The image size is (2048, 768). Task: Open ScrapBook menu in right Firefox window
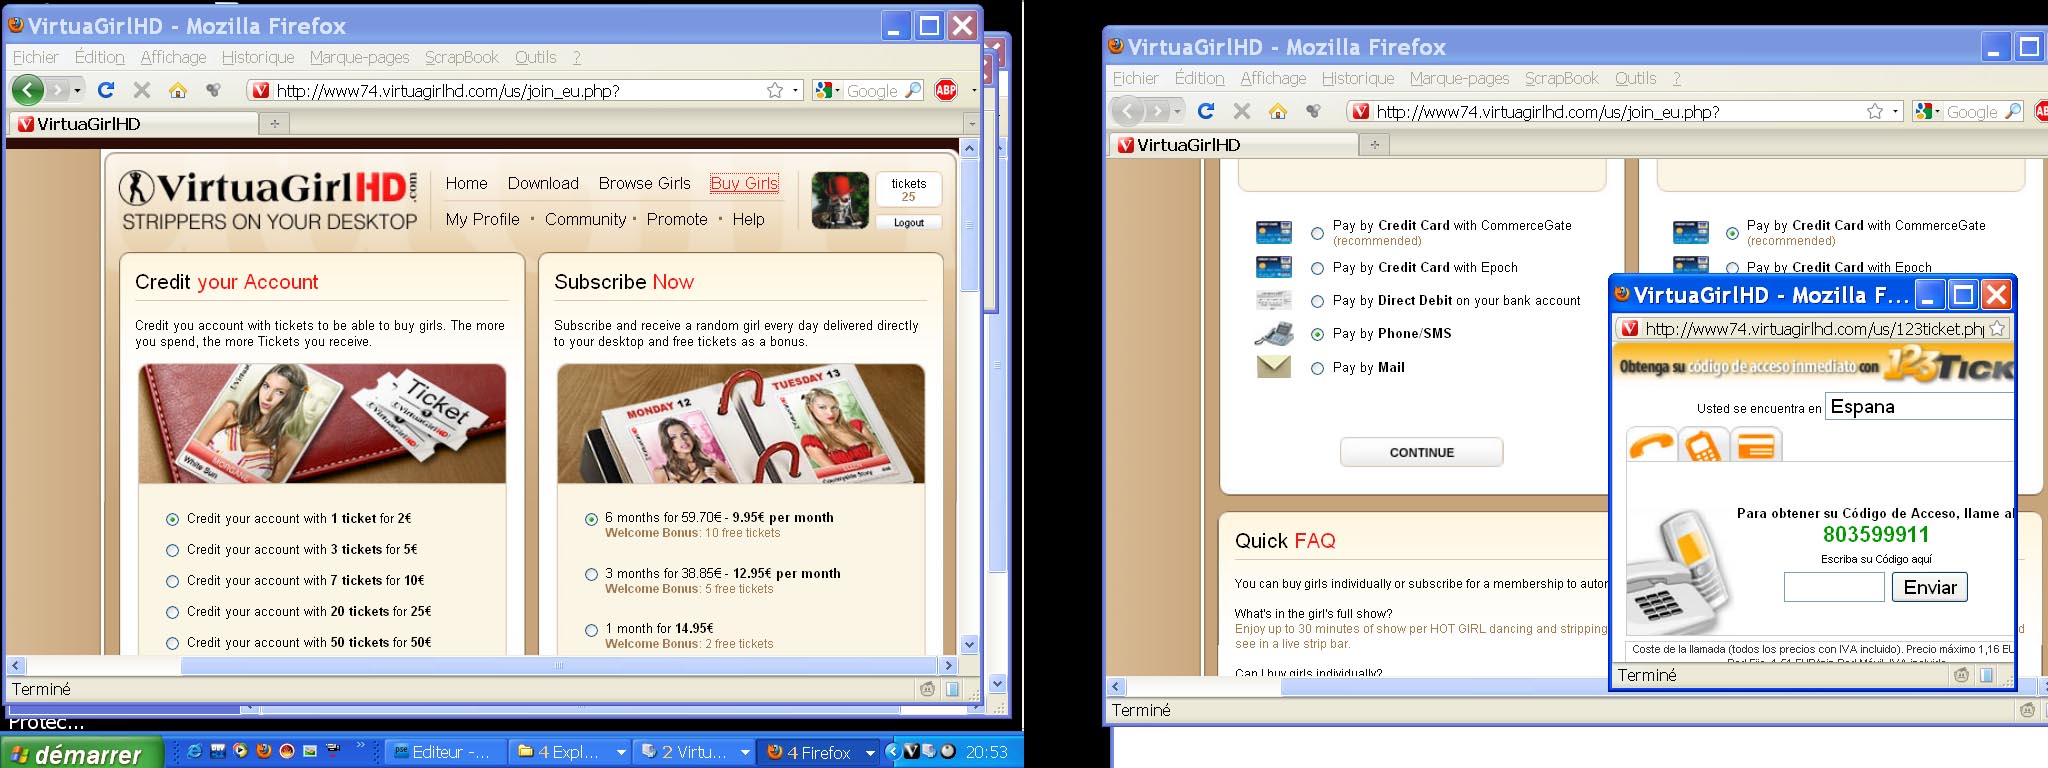pyautogui.click(x=1561, y=78)
